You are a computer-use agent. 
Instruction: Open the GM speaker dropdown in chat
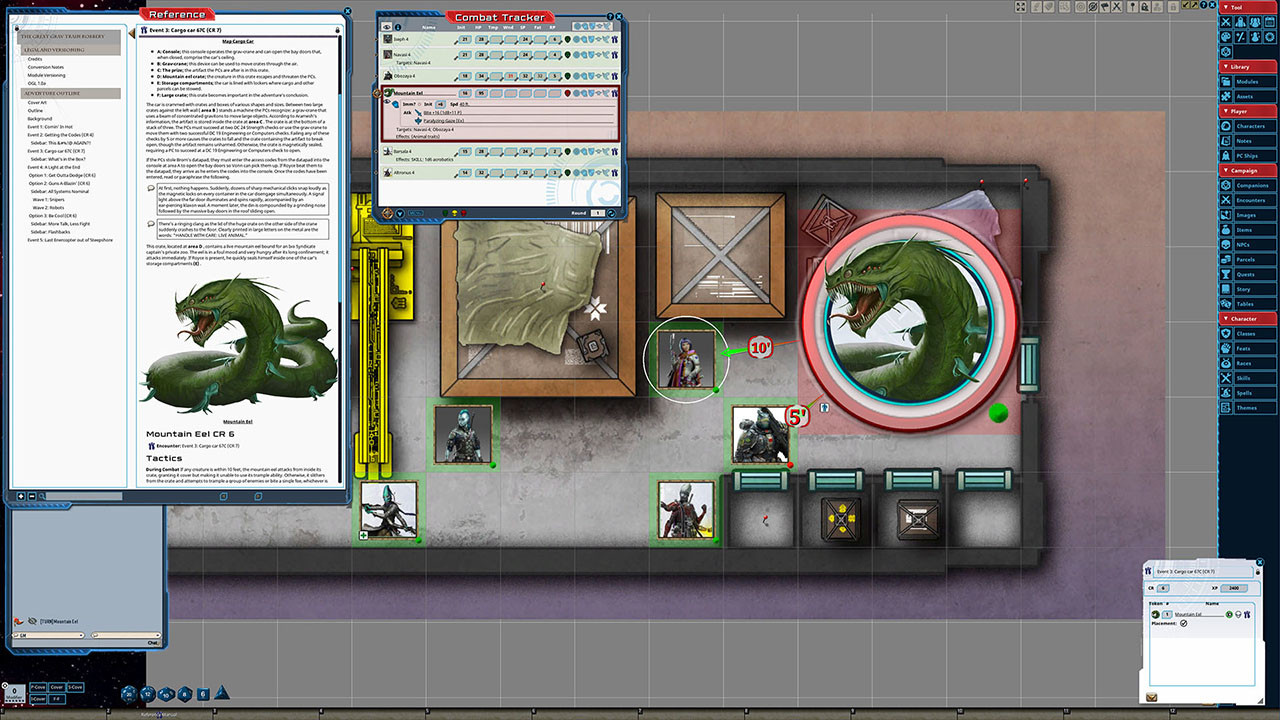pos(50,635)
